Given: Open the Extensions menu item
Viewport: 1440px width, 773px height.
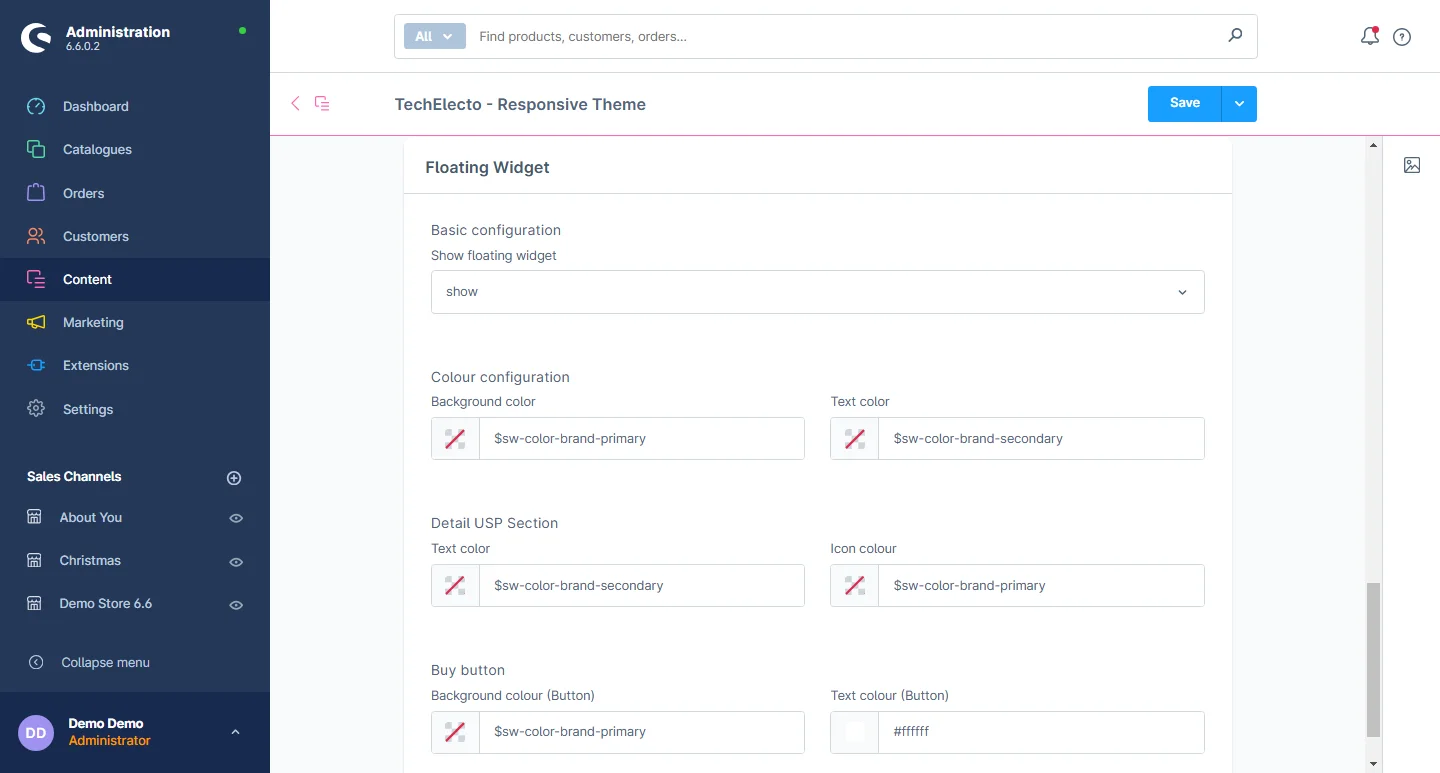Looking at the screenshot, I should coord(95,365).
